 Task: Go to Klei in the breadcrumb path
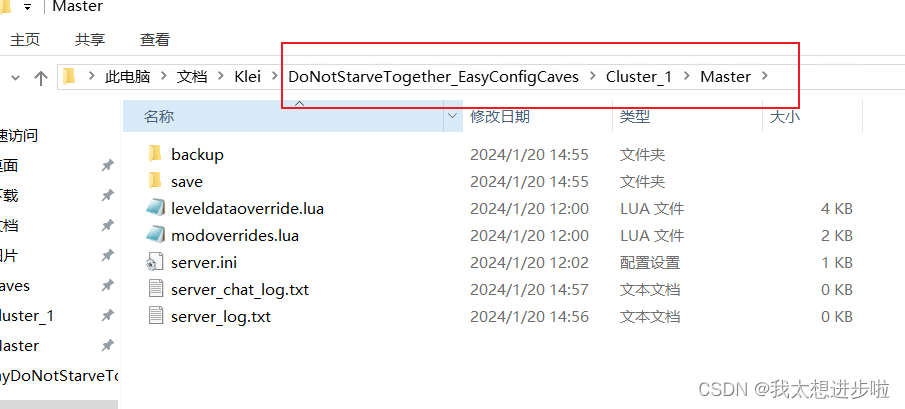(248, 77)
